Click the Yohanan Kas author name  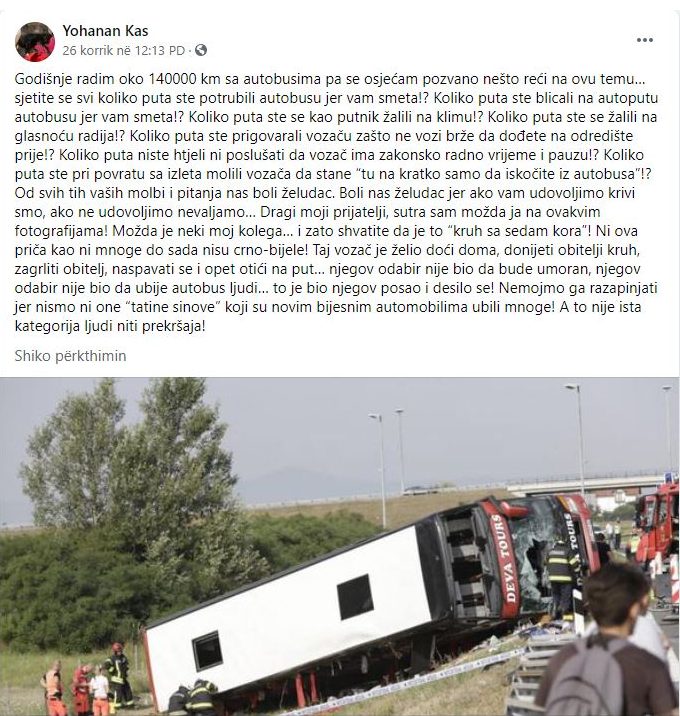coord(105,31)
